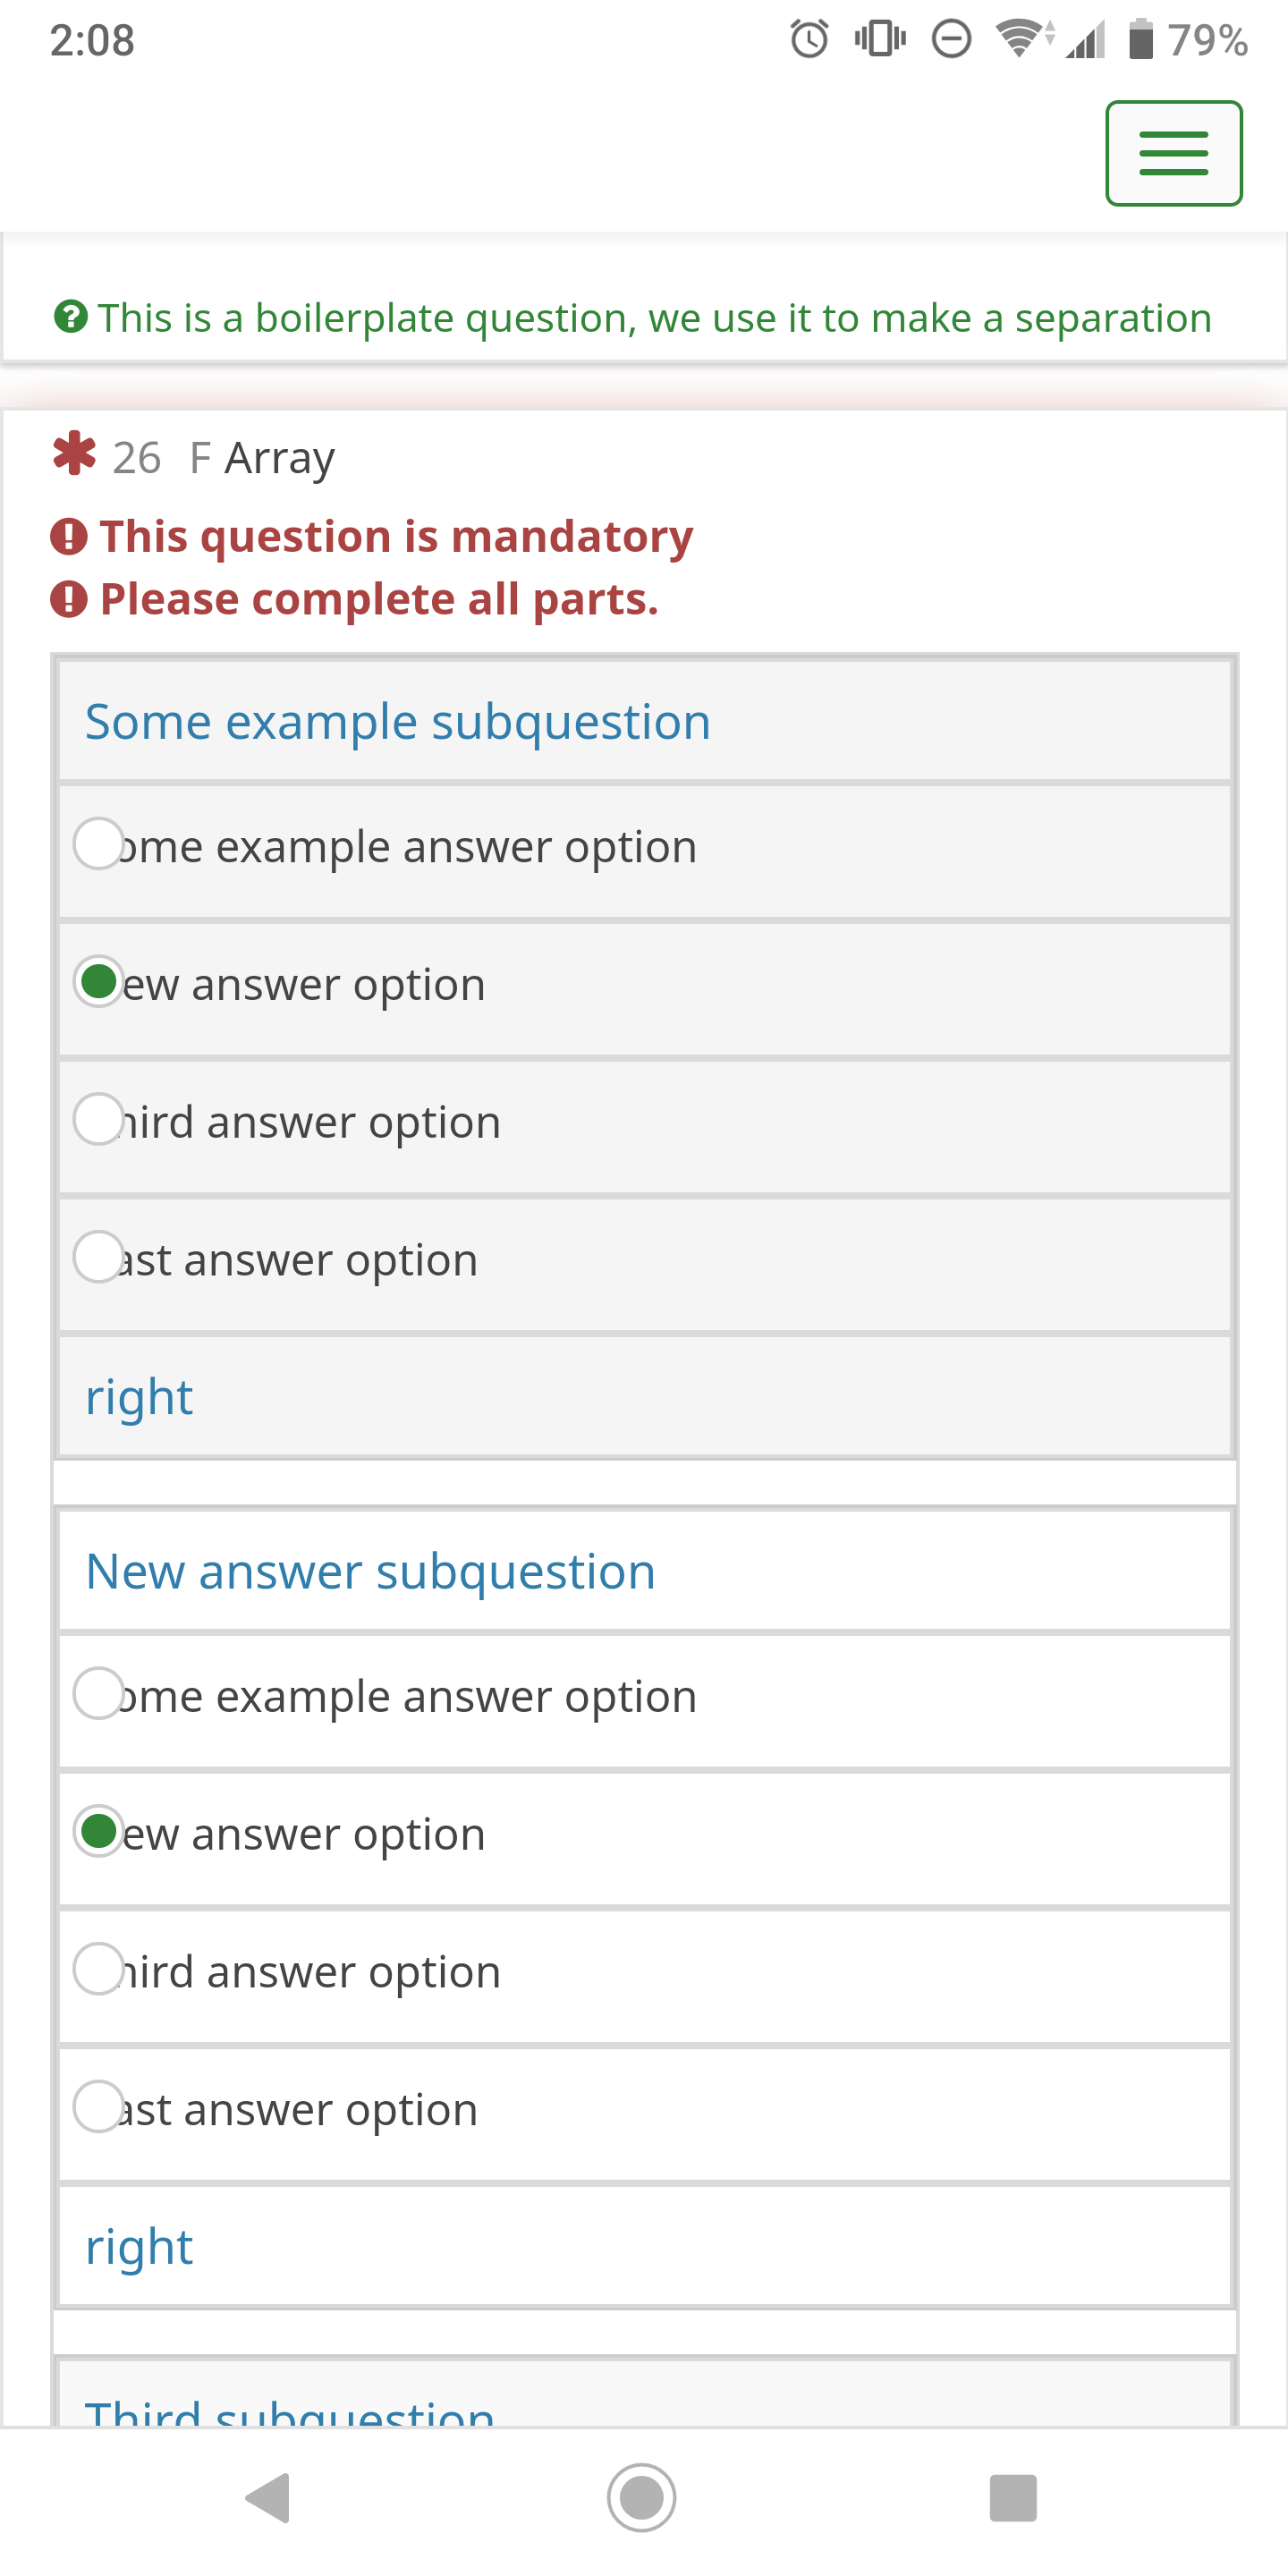Viewport: 1288px width, 2576px height.
Task: Click the 'right' label under the first subquestion
Action: 139,1397
